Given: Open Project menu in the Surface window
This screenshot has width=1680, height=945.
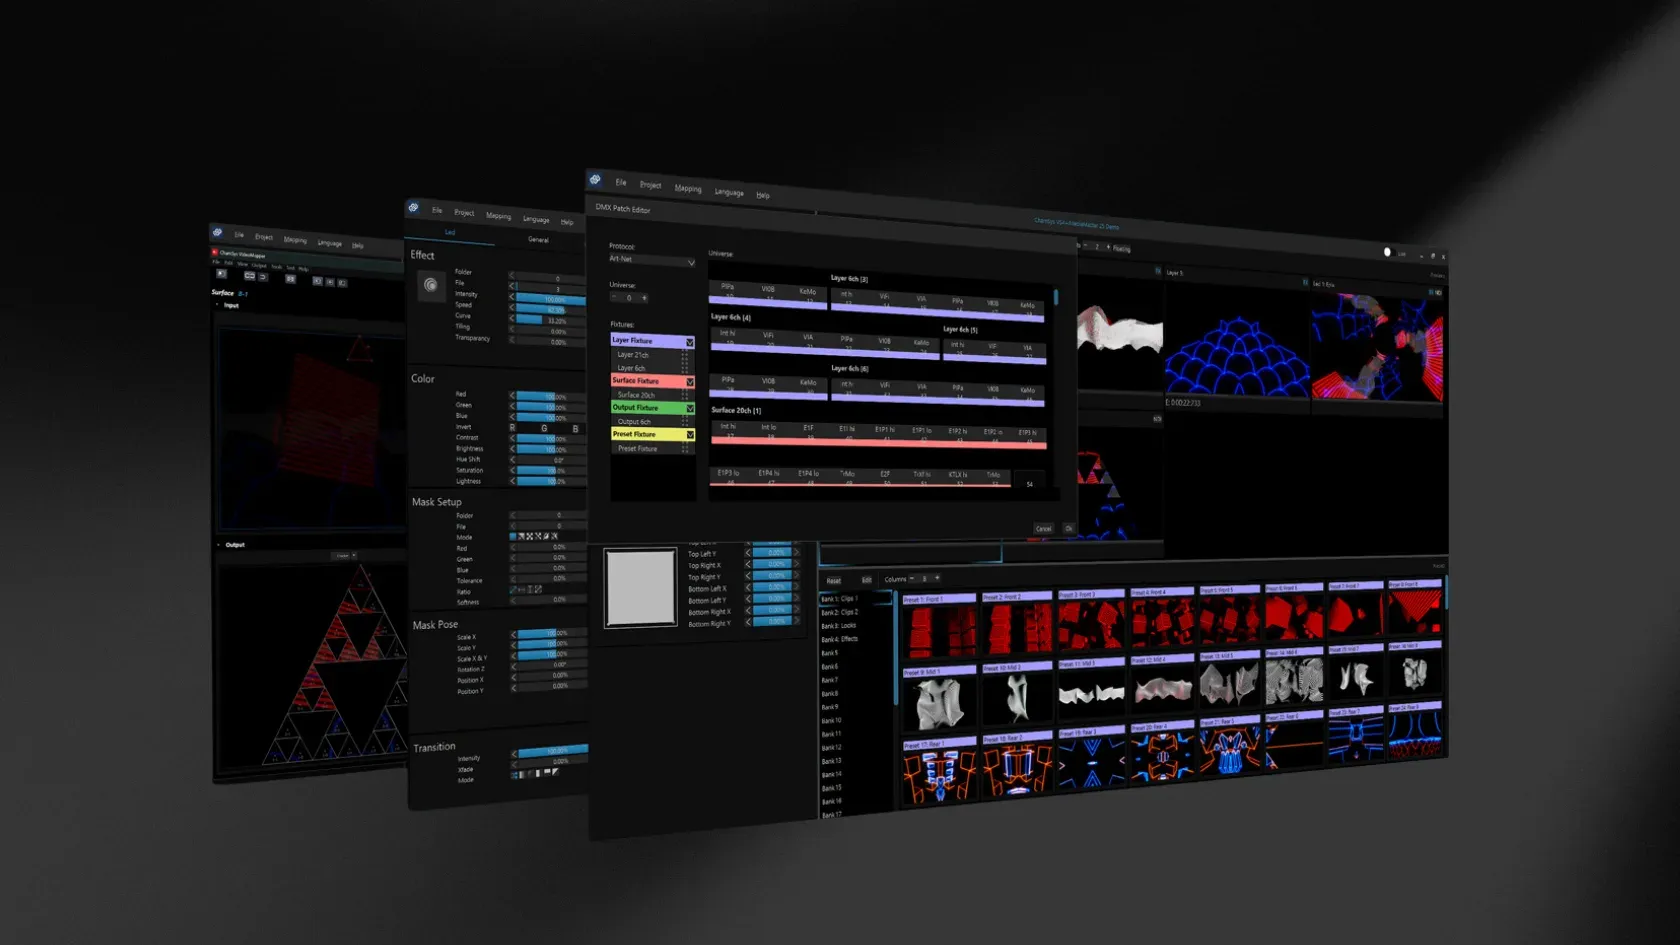Looking at the screenshot, I should coord(264,237).
